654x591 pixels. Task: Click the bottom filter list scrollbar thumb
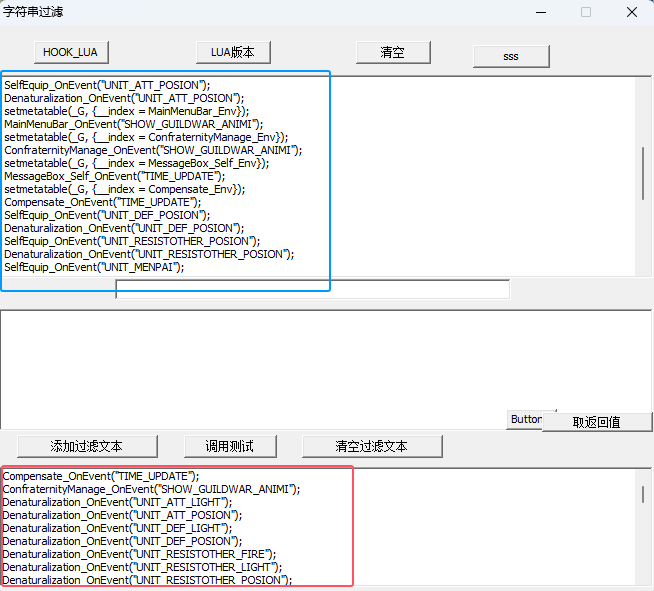pos(643,494)
